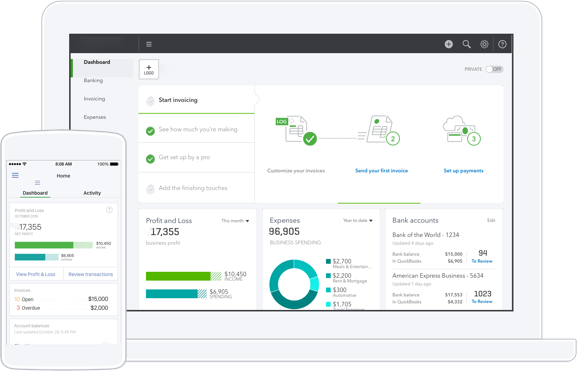Open search with the magnifier icon
Screen dimensions: 577x372
(x=466, y=44)
